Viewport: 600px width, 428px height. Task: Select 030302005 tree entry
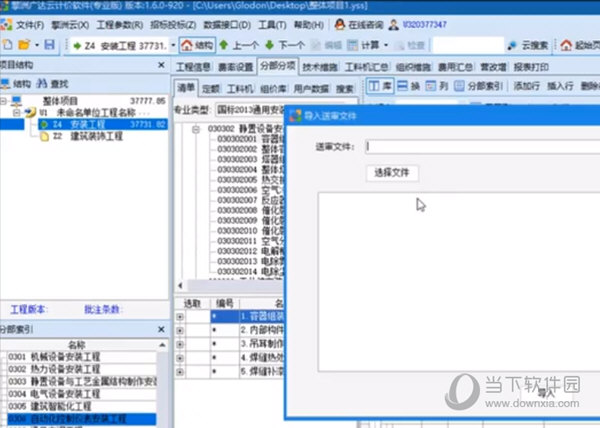pos(250,180)
